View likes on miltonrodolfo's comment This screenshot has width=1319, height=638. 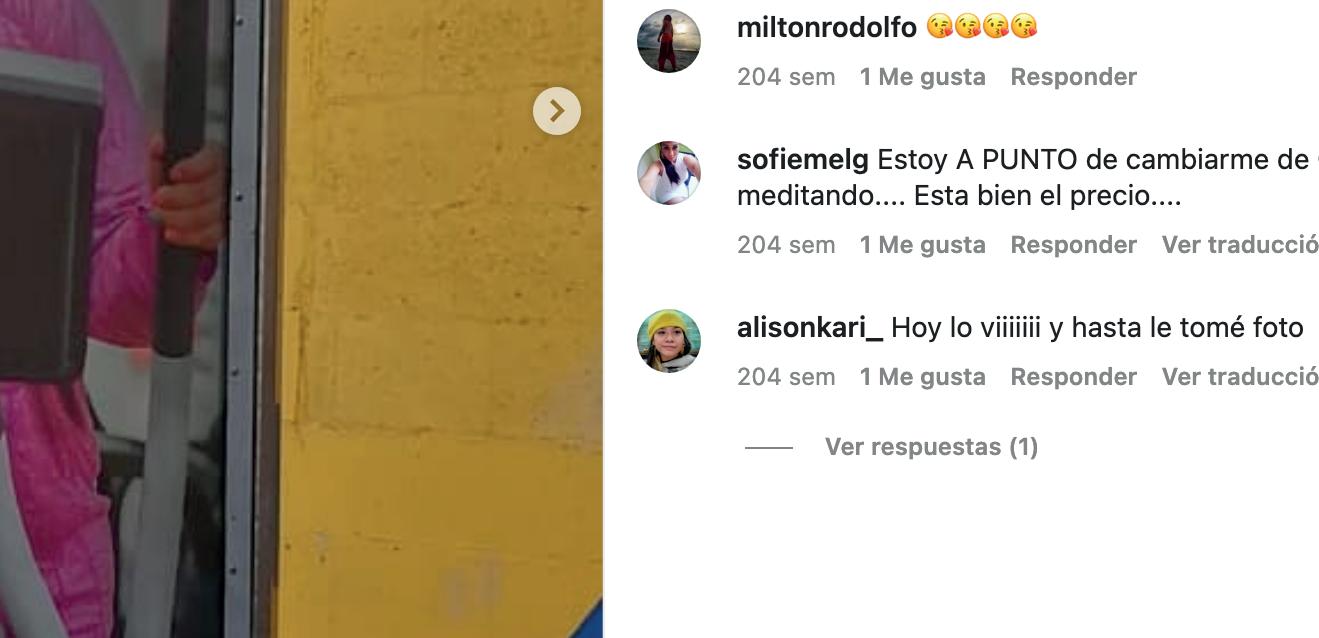922,77
